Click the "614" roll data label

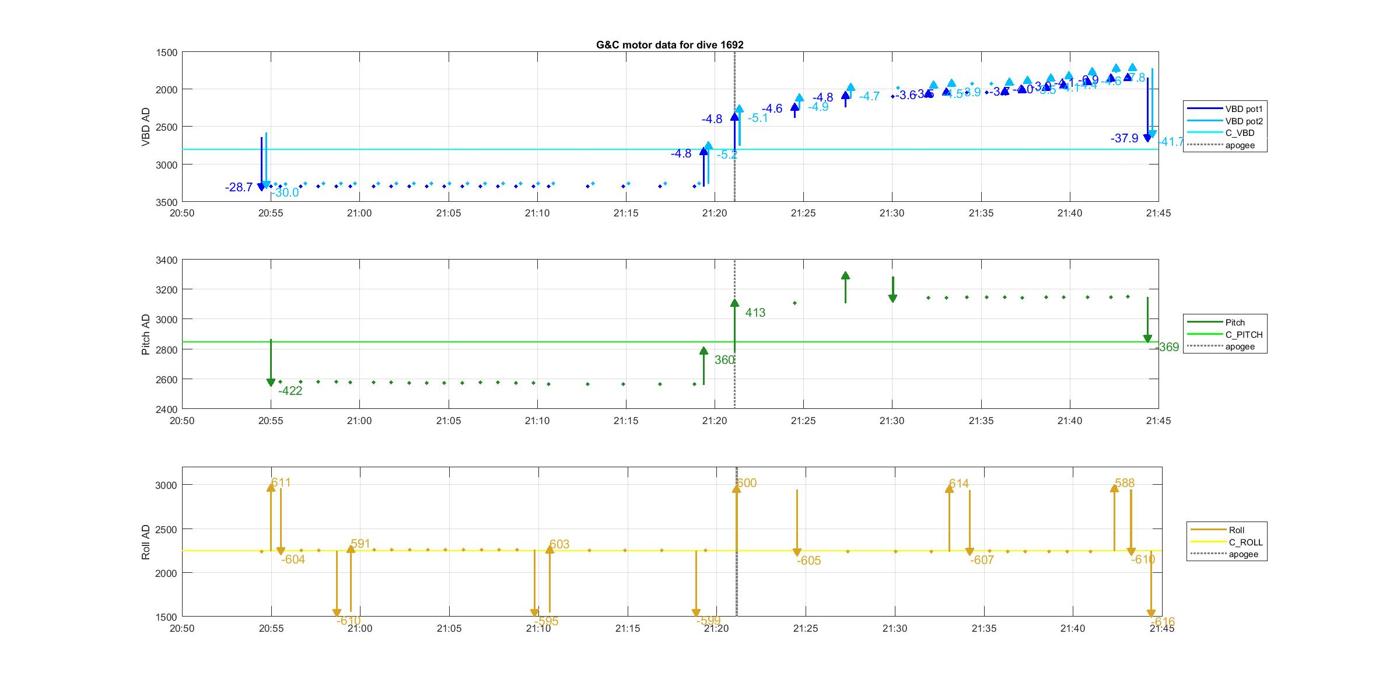959,484
